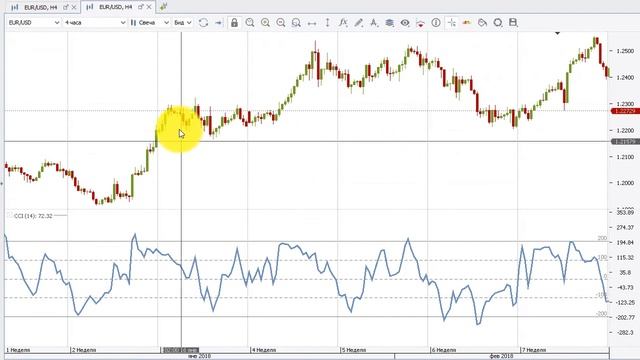The width and height of the screenshot is (640, 360).
Task: Switch to the first EUR/USD, H4 tab
Action: (x=40, y=7)
